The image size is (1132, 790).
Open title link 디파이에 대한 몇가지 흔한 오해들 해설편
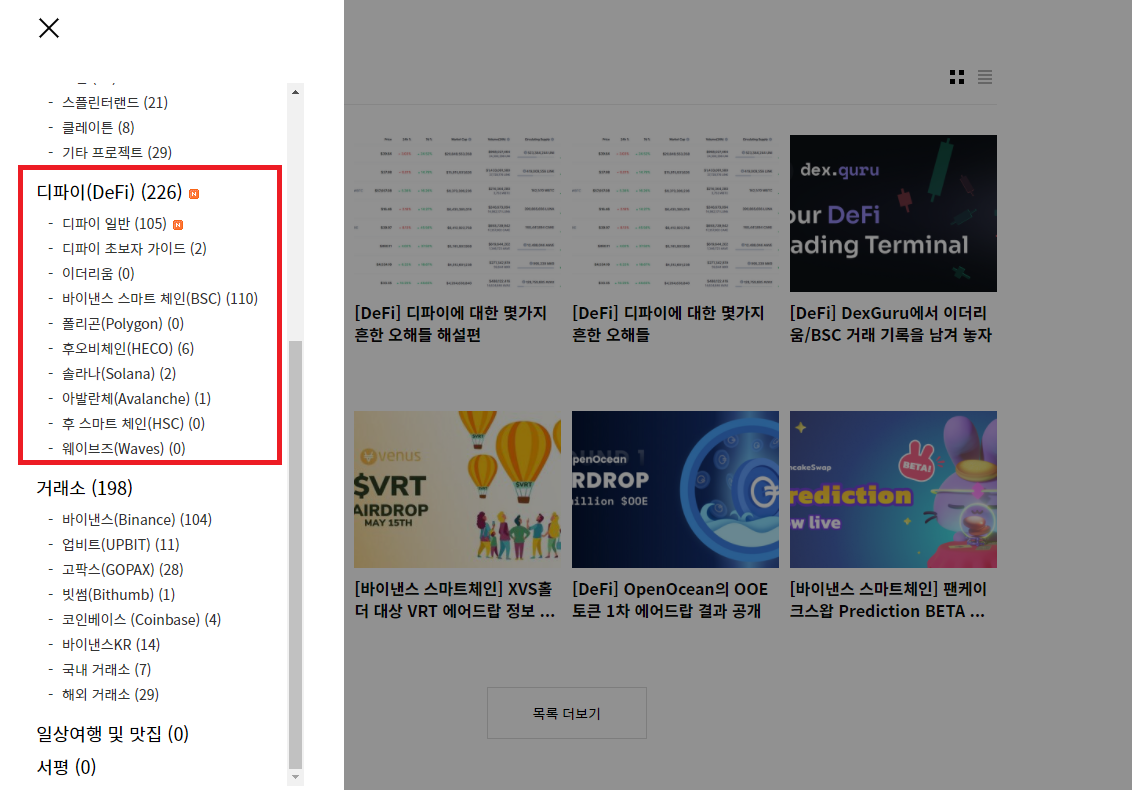click(451, 324)
